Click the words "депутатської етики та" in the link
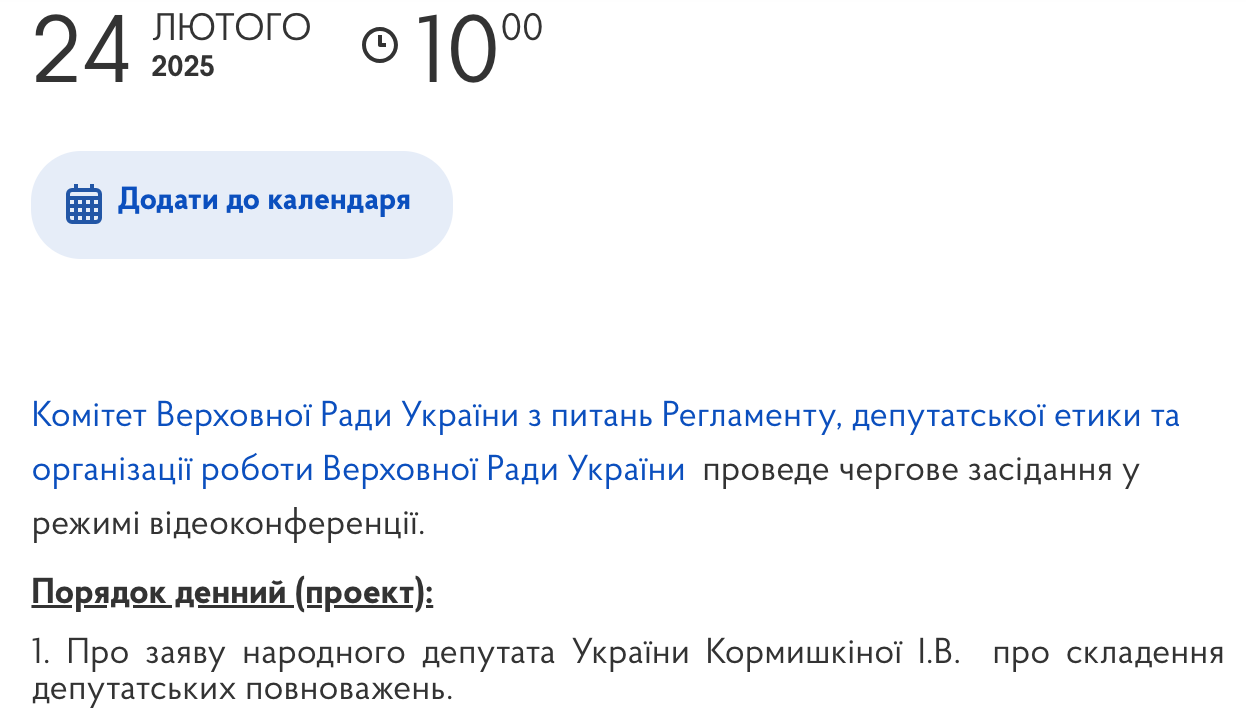 [1015, 415]
